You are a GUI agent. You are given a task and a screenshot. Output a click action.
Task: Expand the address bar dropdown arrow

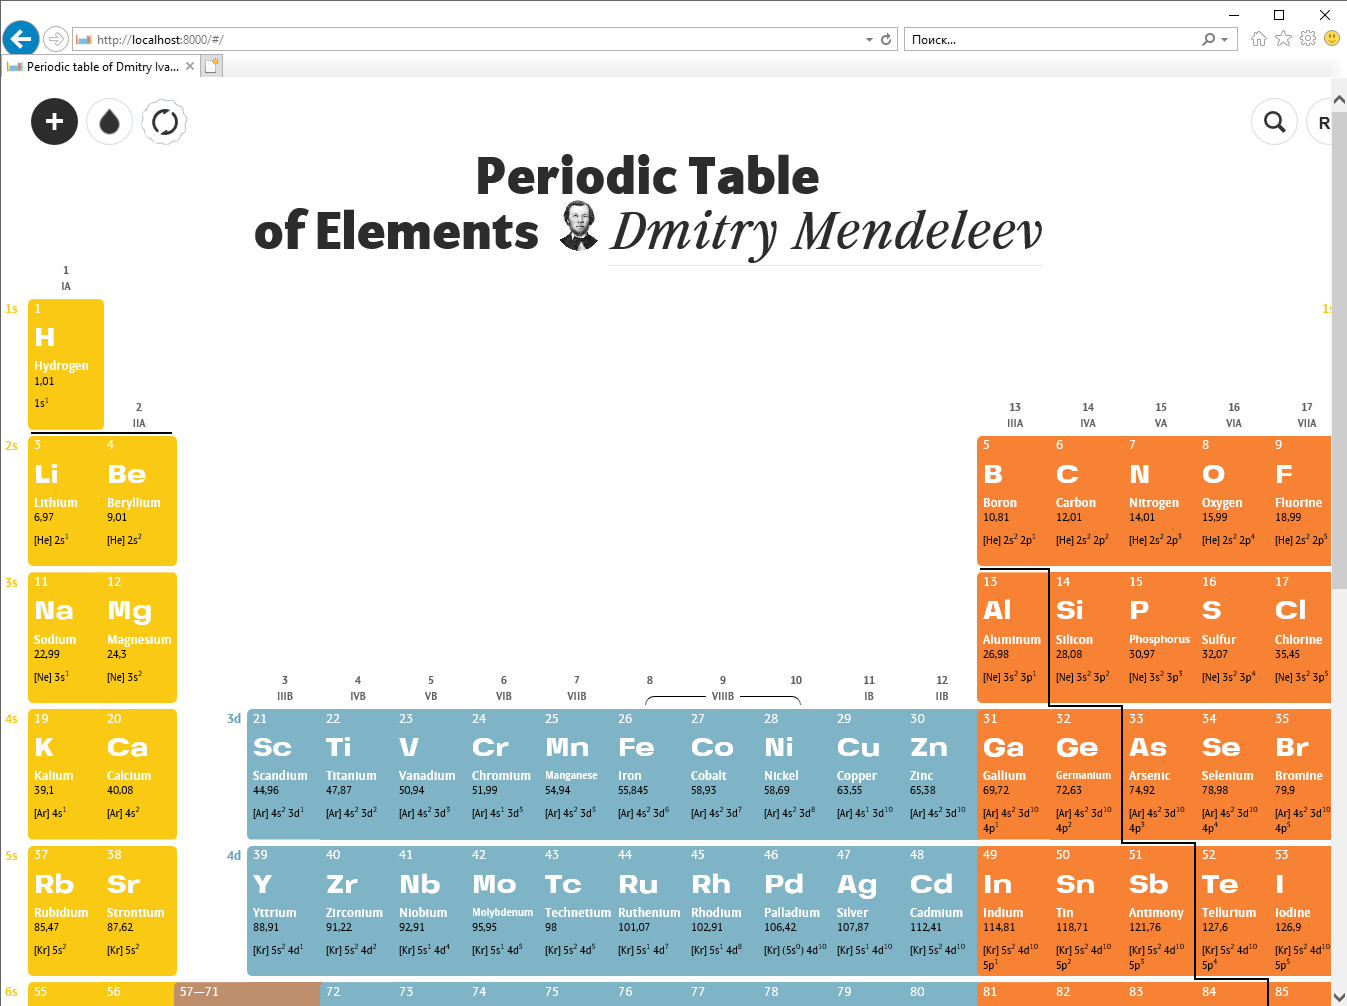coord(869,40)
